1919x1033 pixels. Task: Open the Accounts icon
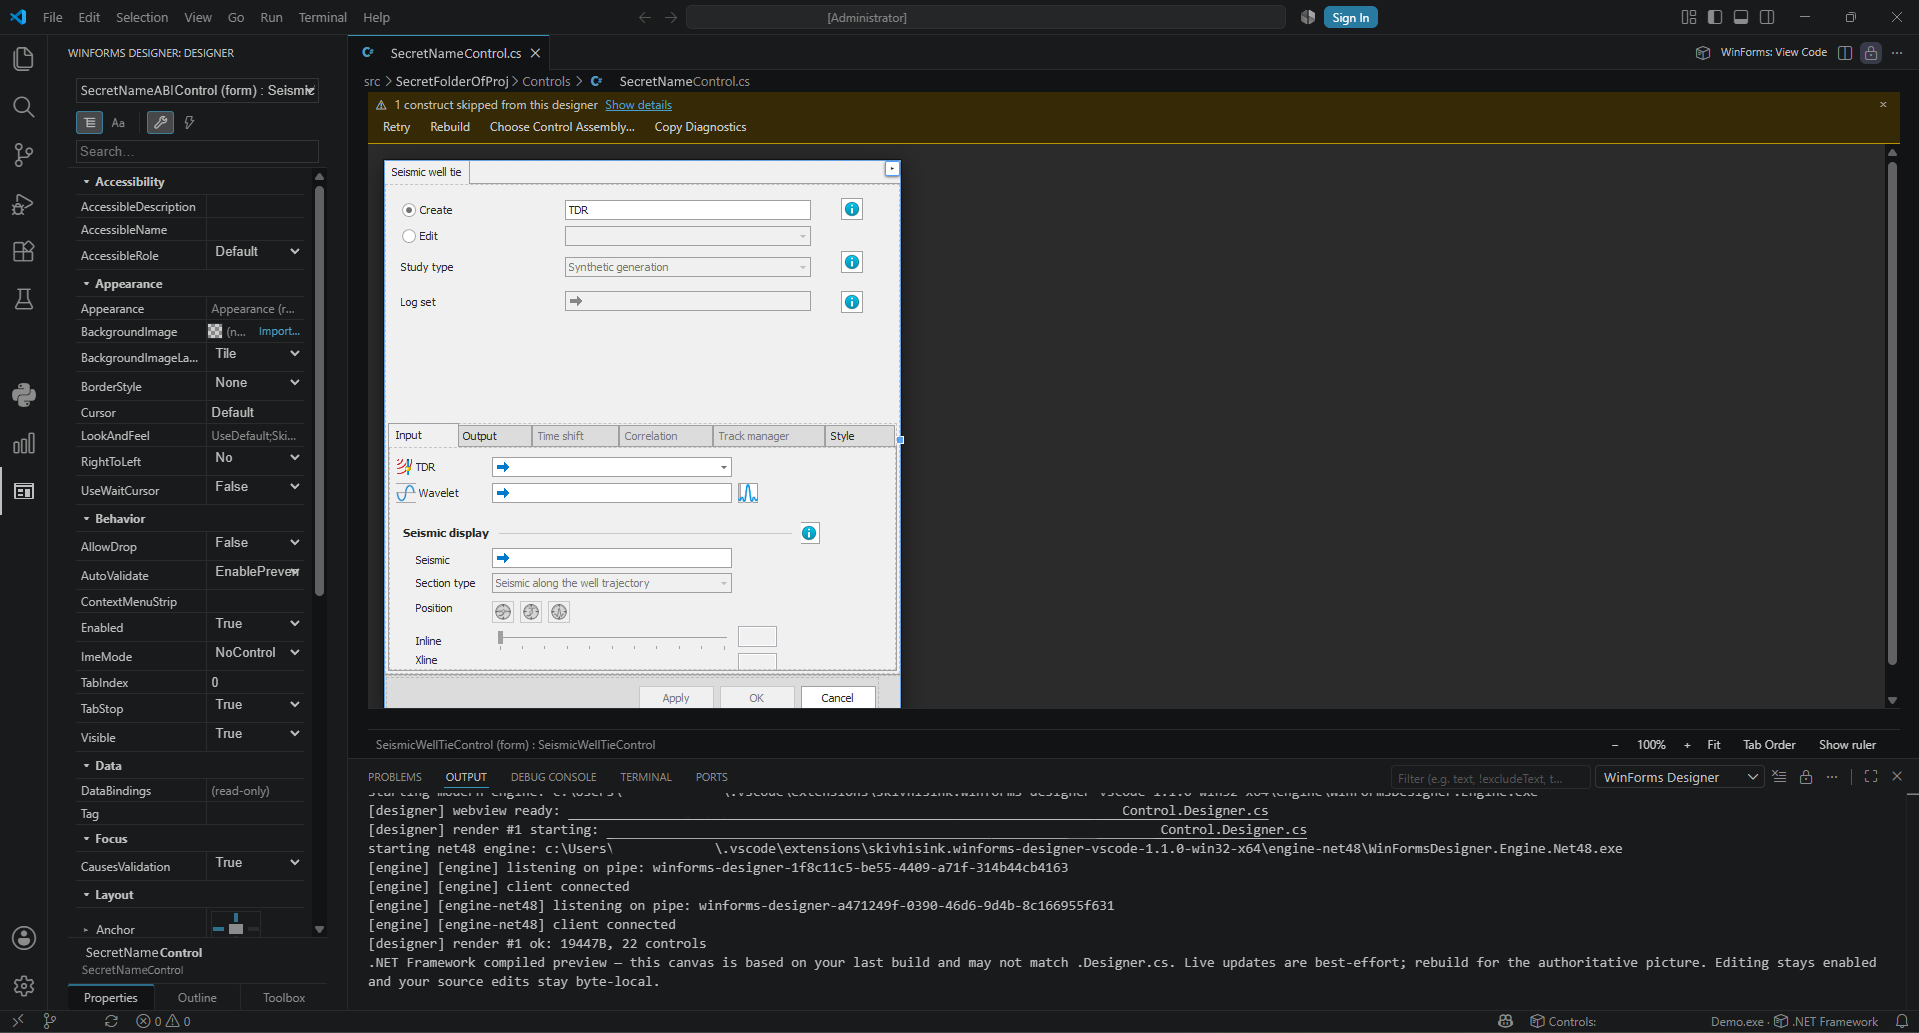pyautogui.click(x=24, y=938)
